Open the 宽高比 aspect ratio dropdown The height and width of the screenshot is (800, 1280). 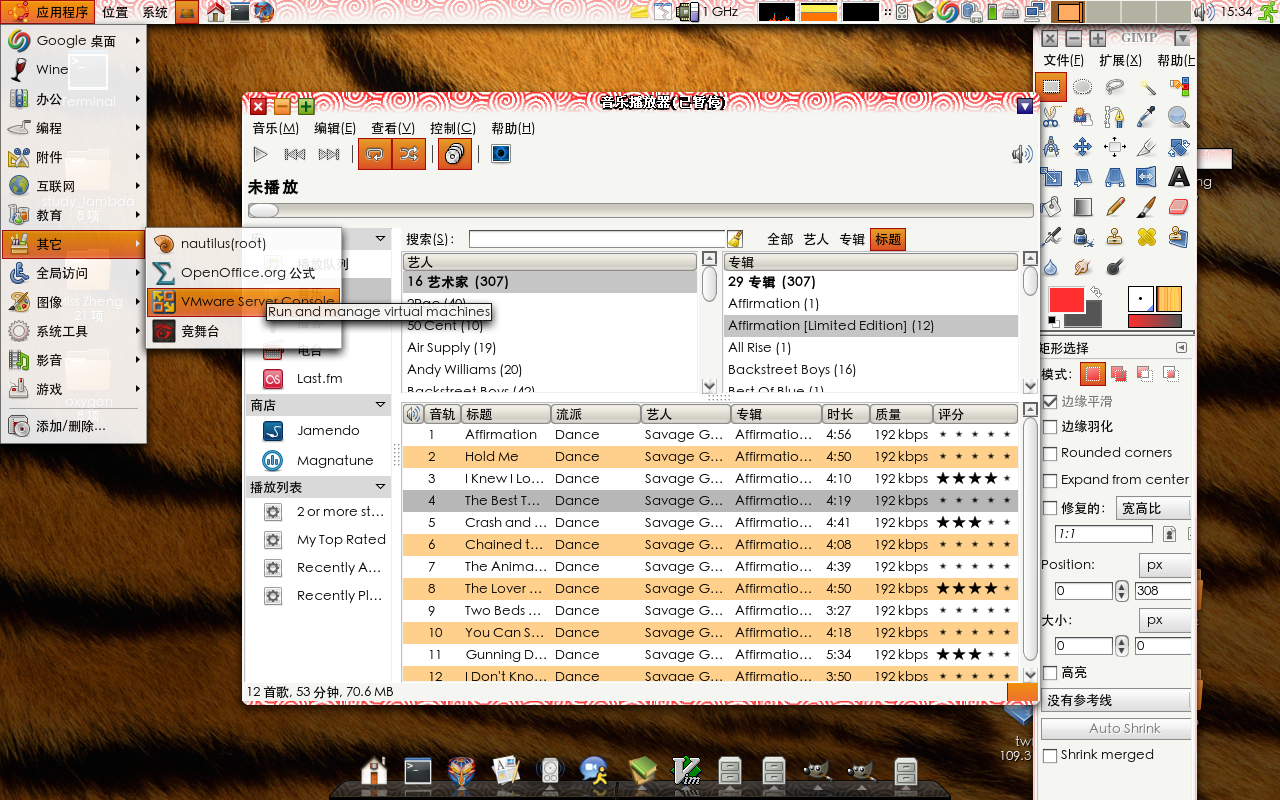point(1153,508)
